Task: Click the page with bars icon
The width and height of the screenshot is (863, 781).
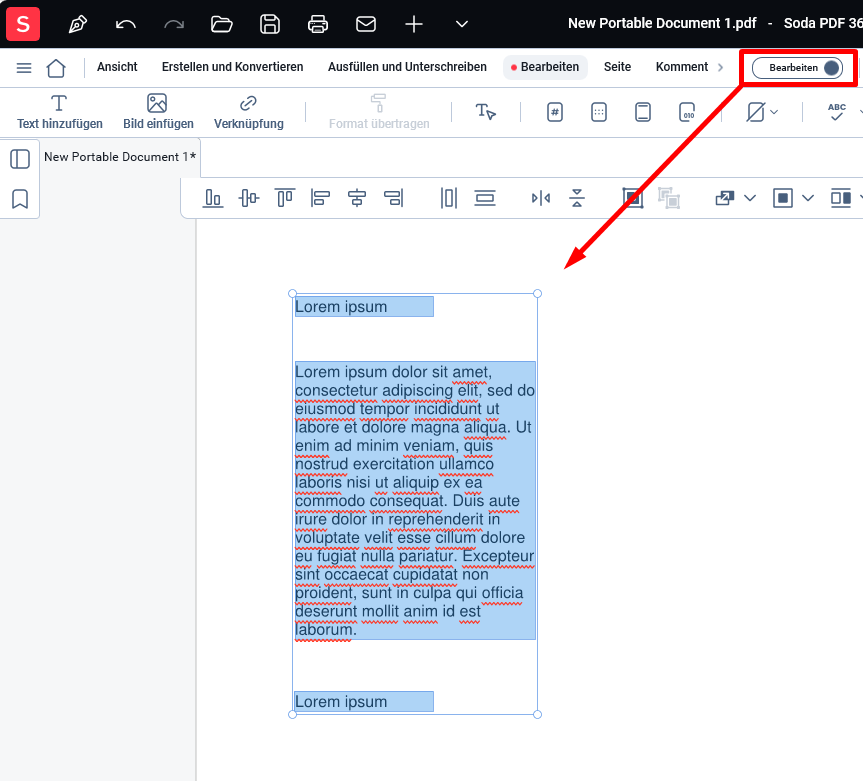Action: coord(643,112)
